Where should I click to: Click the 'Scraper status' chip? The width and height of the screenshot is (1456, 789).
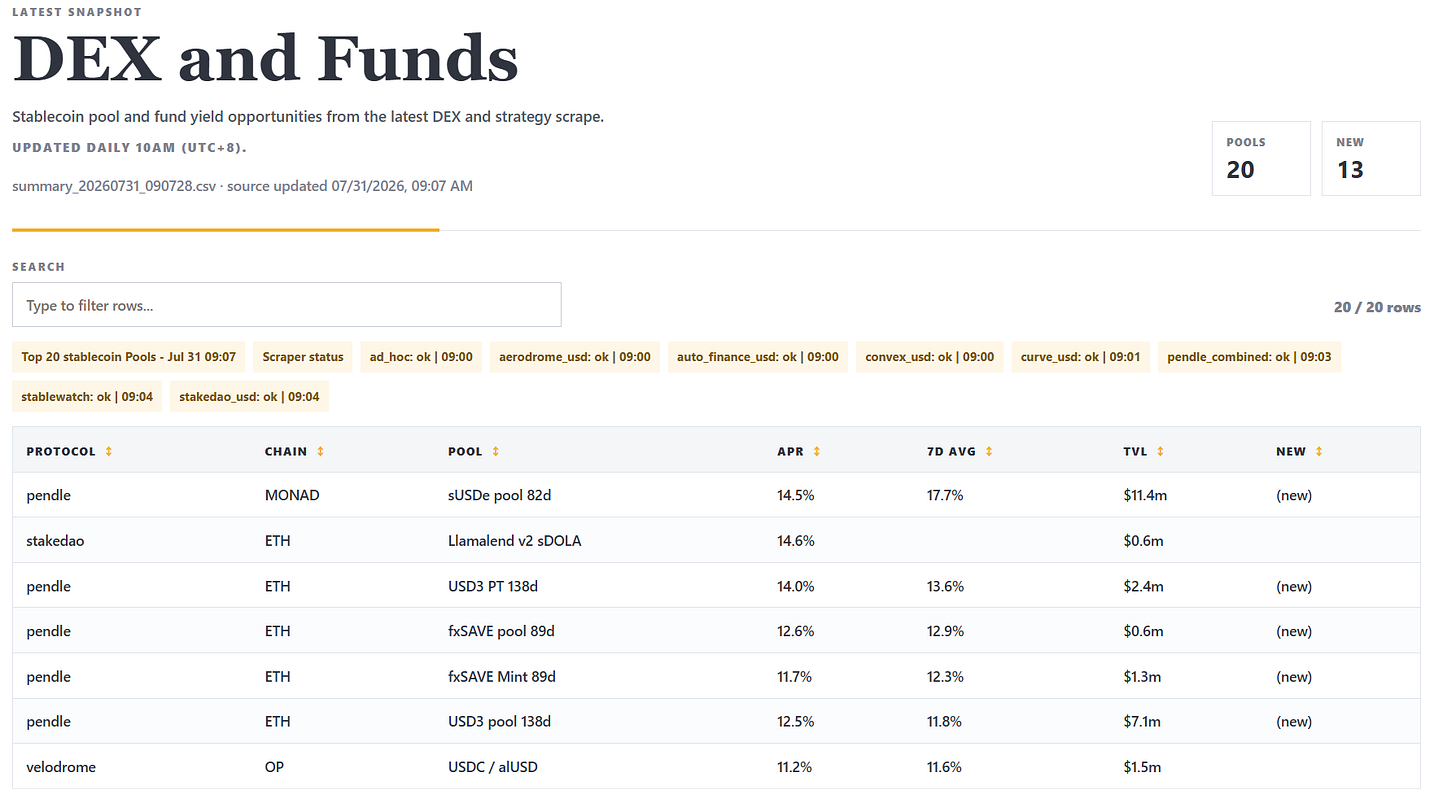pyautogui.click(x=303, y=357)
